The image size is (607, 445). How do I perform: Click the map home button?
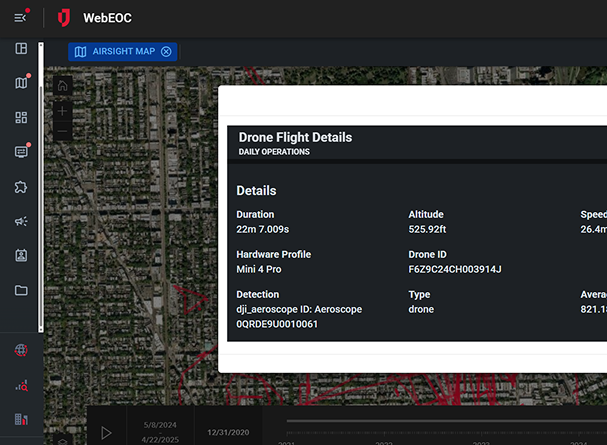pyautogui.click(x=62, y=87)
